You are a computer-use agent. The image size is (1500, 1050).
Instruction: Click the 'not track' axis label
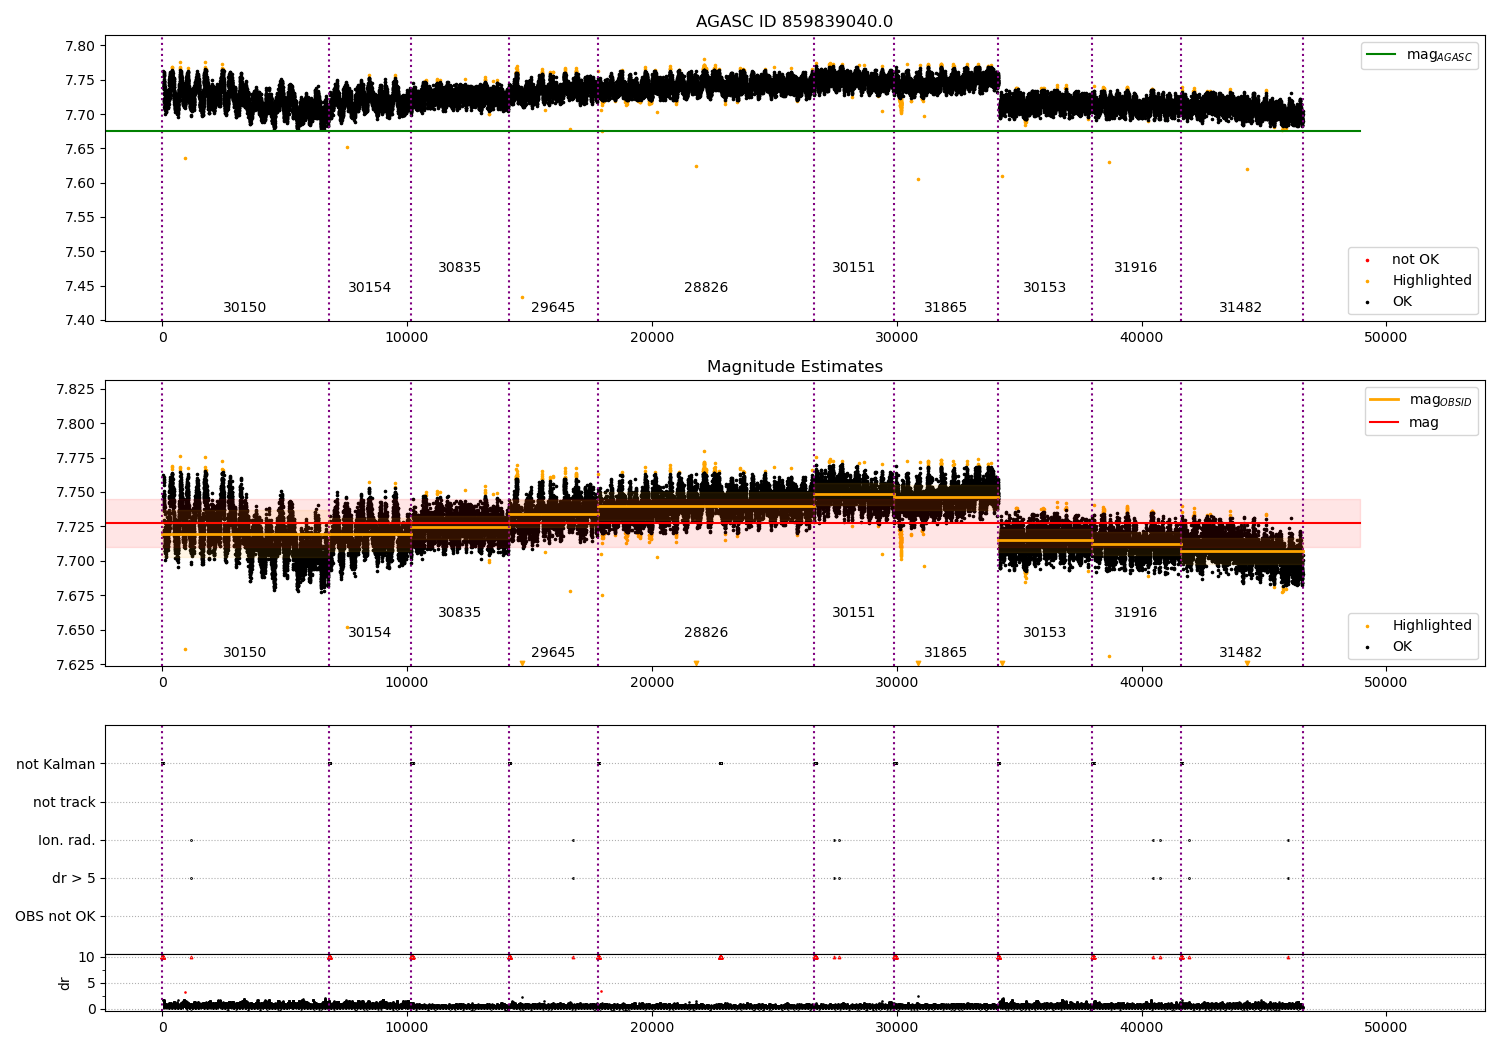pyautogui.click(x=64, y=803)
